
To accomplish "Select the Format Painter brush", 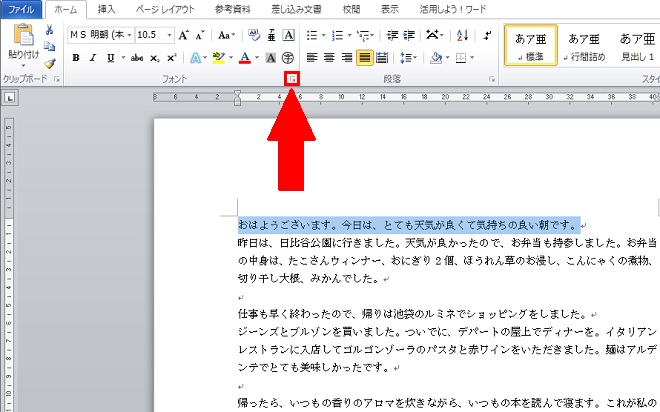I will [x=50, y=64].
